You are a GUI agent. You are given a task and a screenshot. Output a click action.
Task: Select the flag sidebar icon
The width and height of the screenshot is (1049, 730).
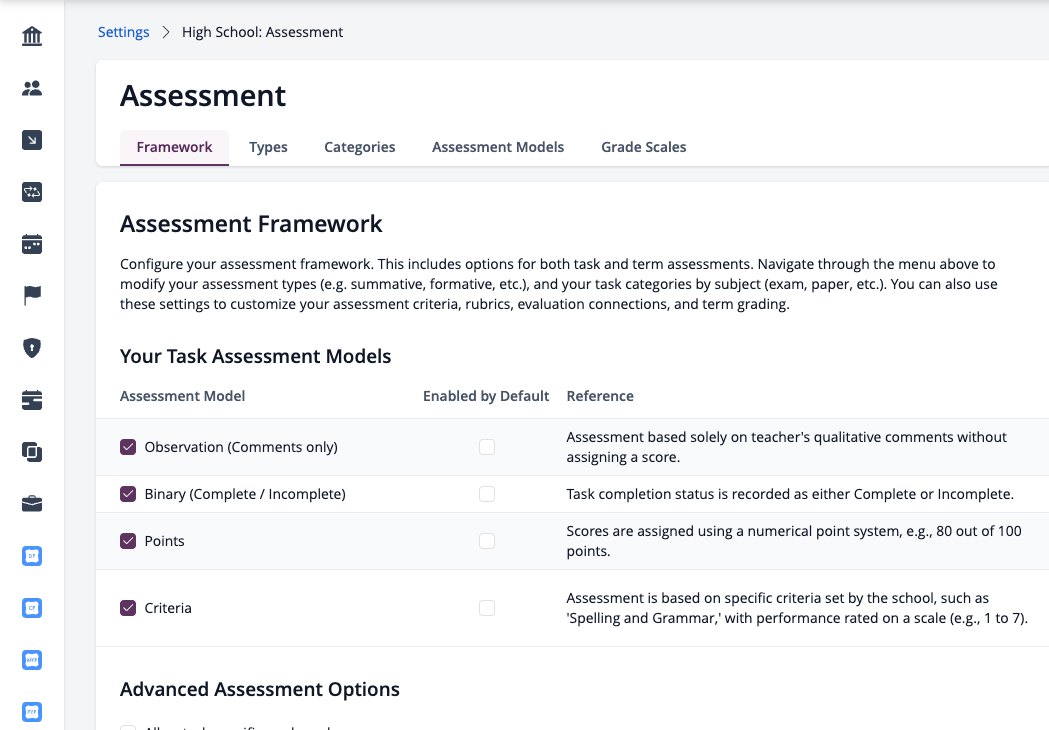pyautogui.click(x=31, y=295)
